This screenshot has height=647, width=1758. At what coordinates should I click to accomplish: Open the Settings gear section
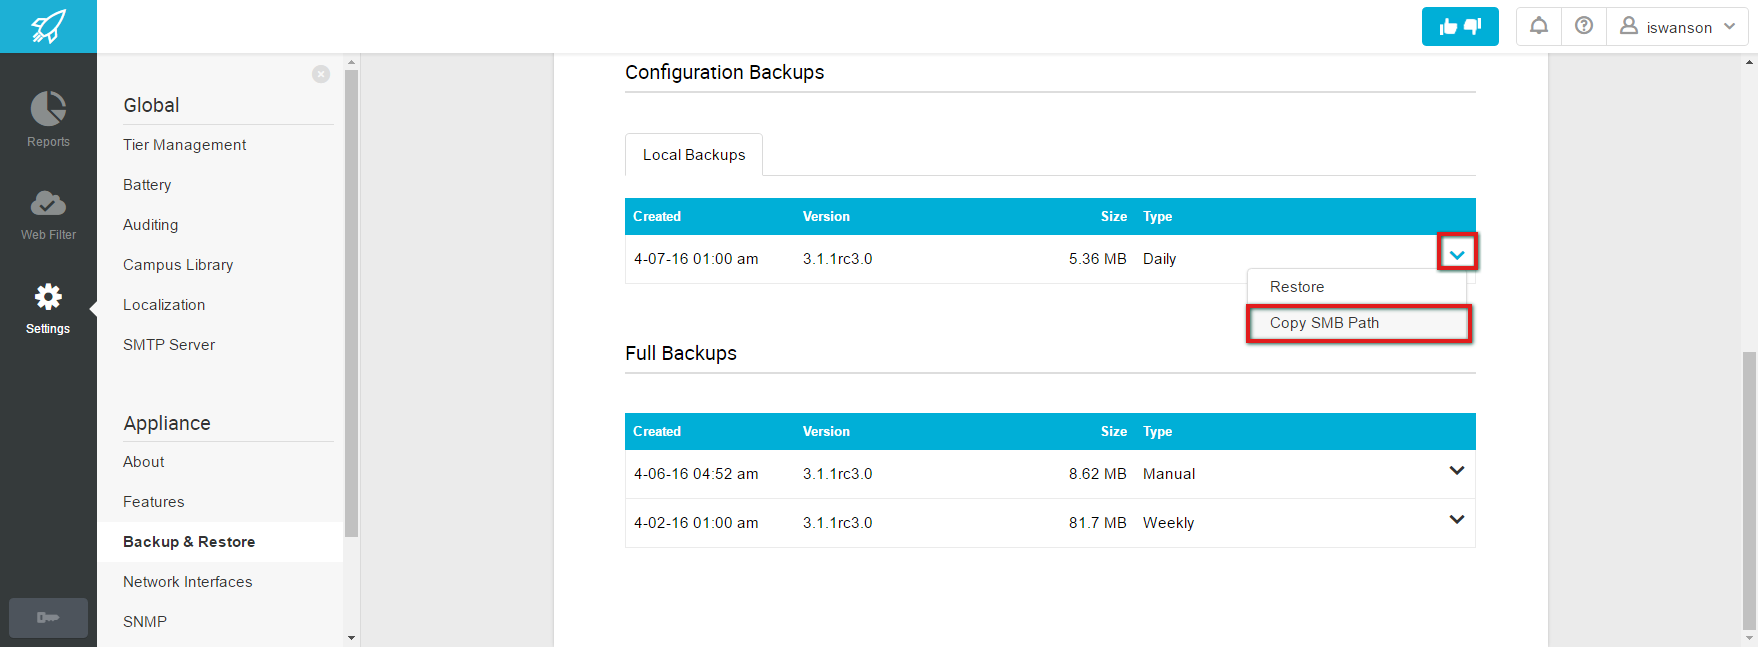[48, 308]
